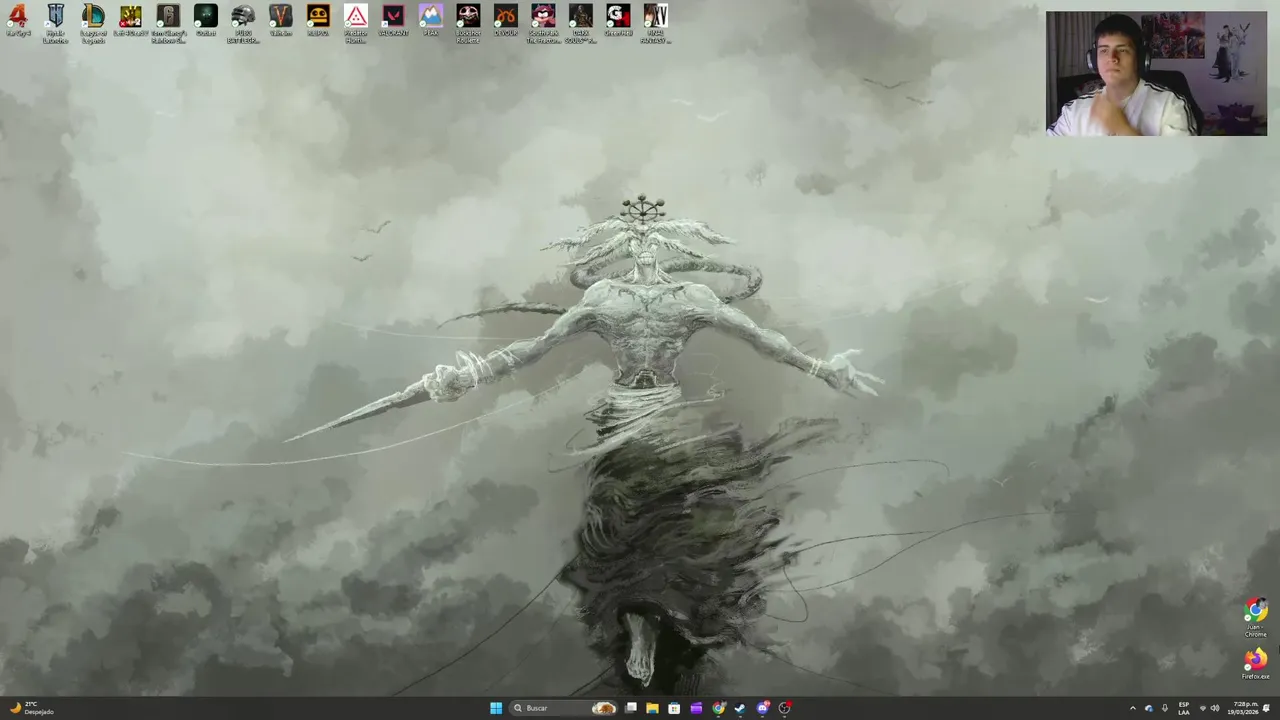
Task: Select the Buckshot Roulette icon
Action: coord(468,23)
